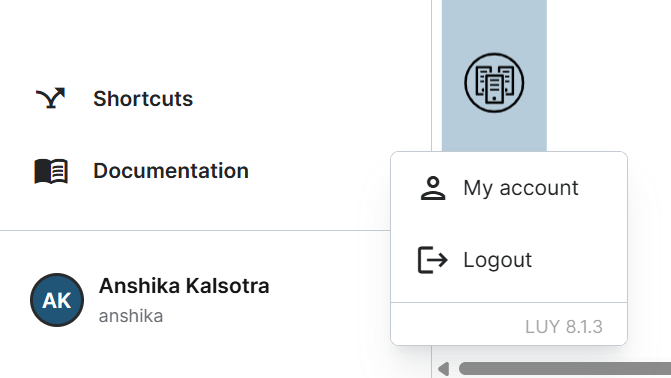The height and width of the screenshot is (378, 671).
Task: Select the Anshika Kalsotra name text
Action: click(x=184, y=286)
